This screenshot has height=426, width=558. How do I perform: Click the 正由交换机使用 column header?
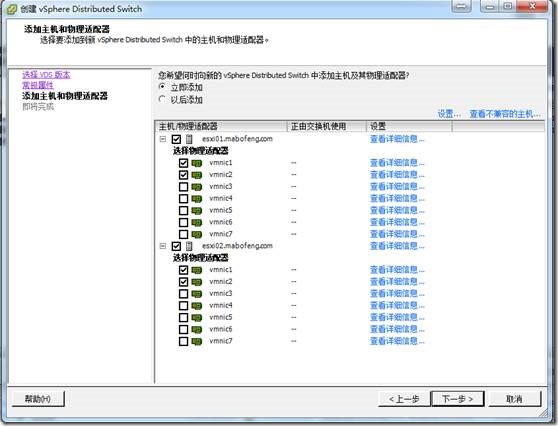coord(327,126)
